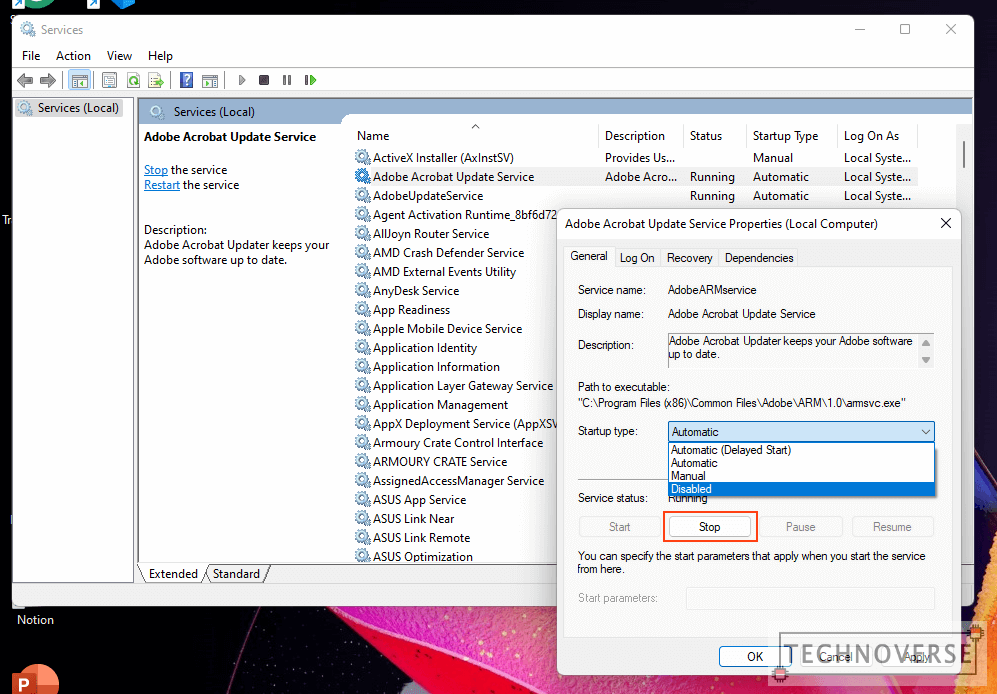997x694 pixels.
Task: Click the Forward arrow in the Services toolbar
Action: [x=48, y=80]
